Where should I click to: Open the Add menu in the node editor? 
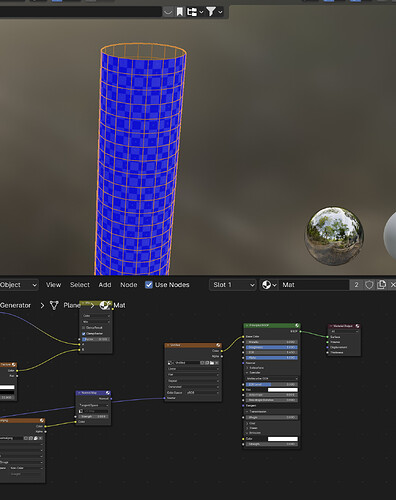pyautogui.click(x=105, y=285)
